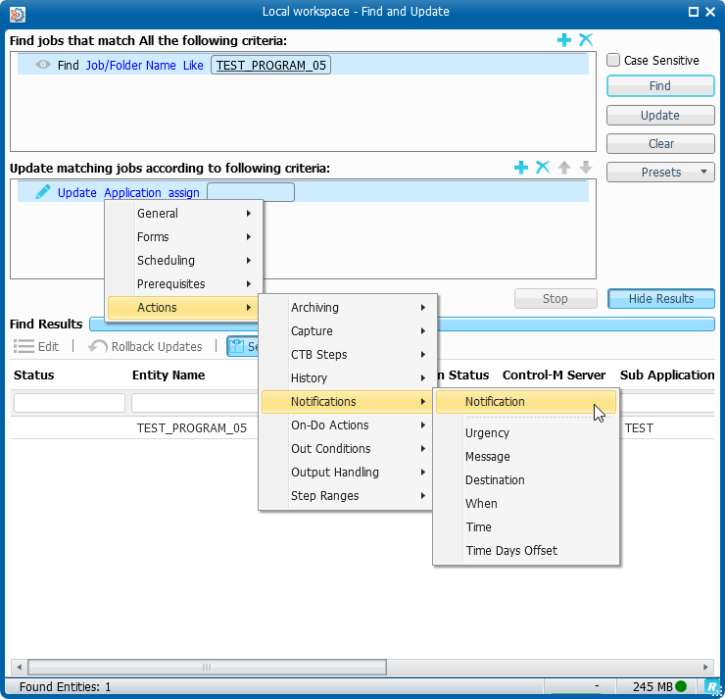Add an update criterion with plus icon
Viewport: 725px width, 699px height.
521,168
